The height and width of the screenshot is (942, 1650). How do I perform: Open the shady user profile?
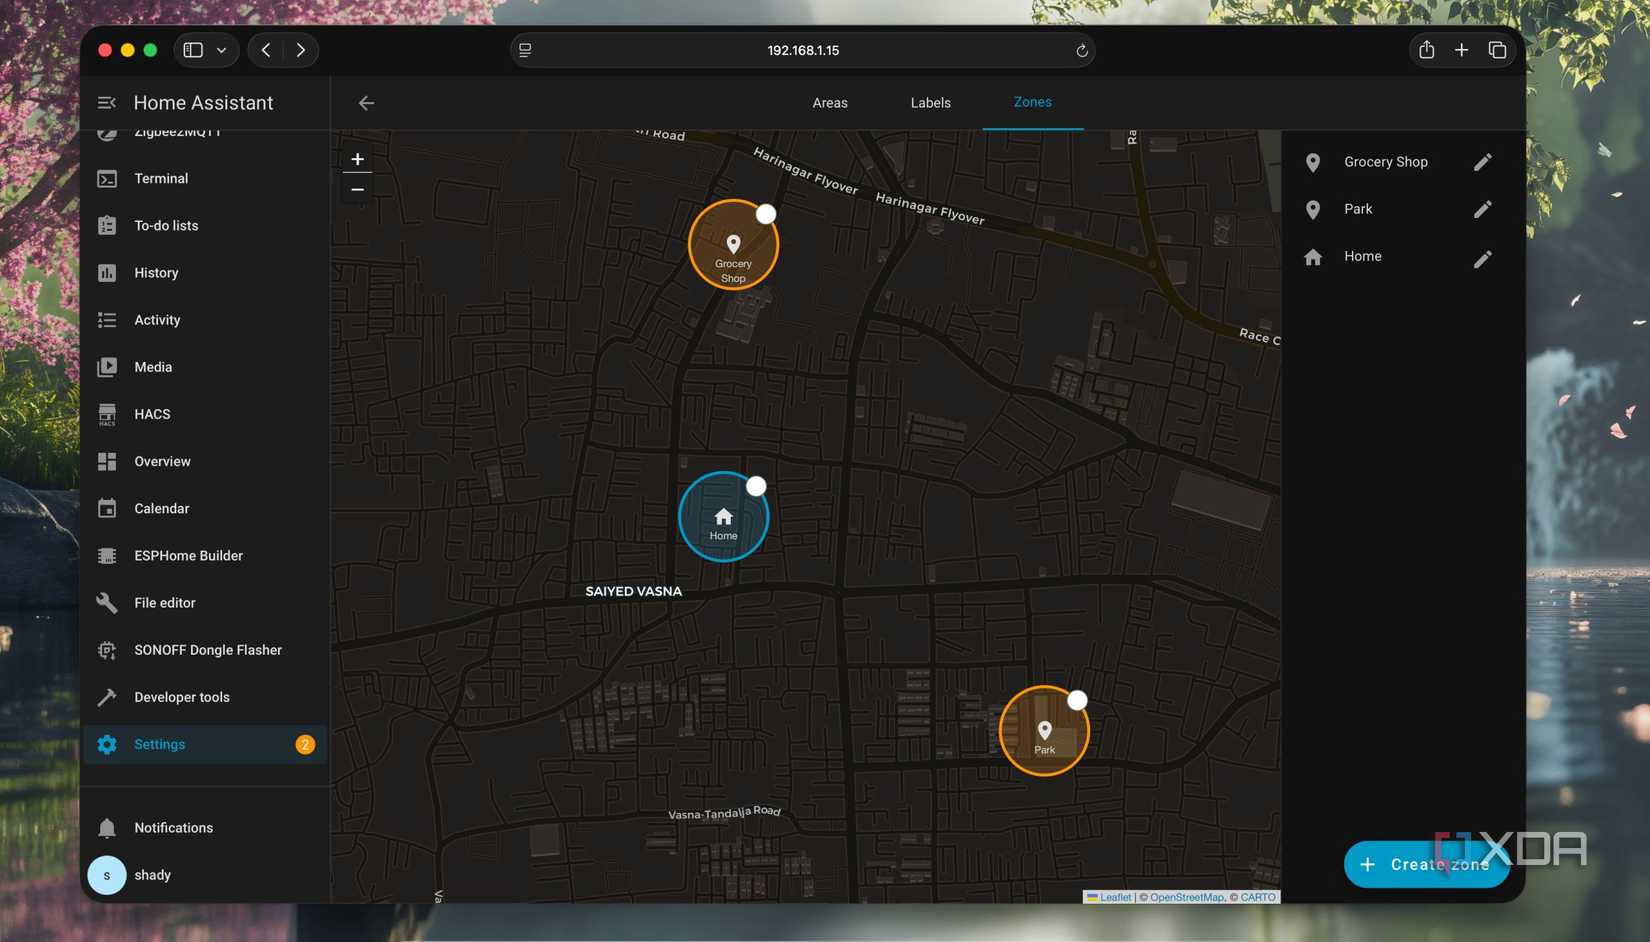(204, 875)
